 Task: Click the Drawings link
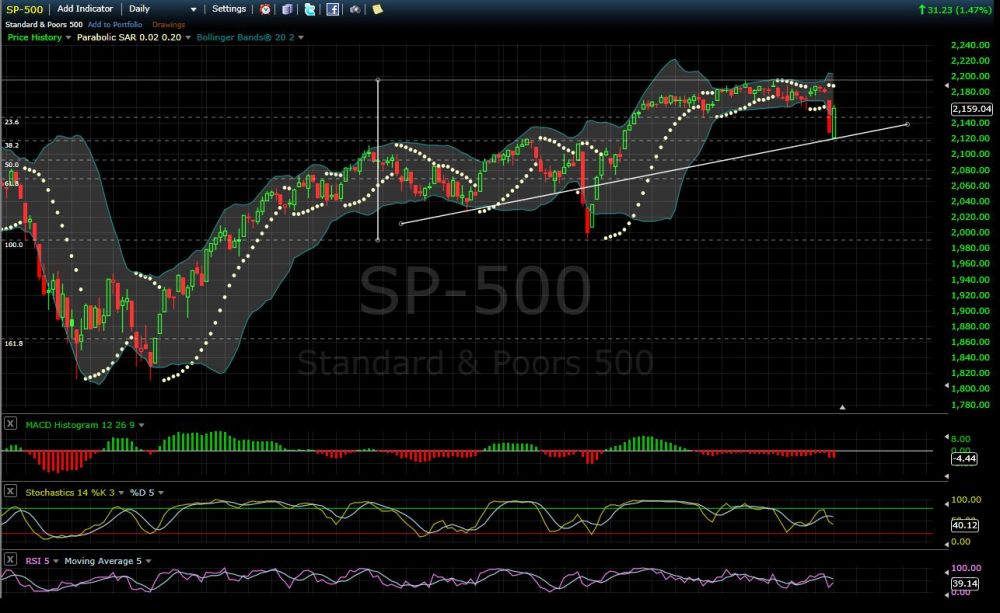(168, 23)
